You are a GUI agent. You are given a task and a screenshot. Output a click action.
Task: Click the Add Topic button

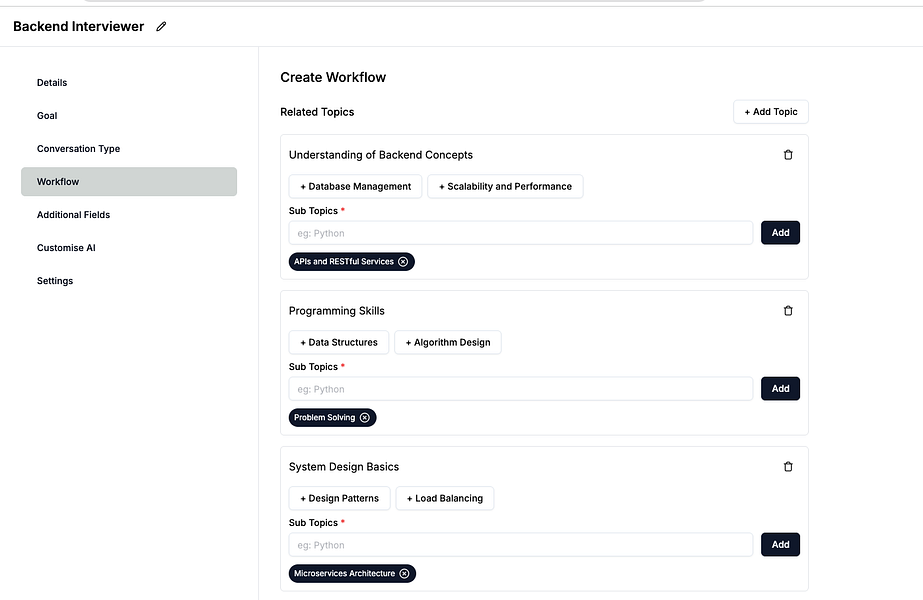click(x=770, y=112)
